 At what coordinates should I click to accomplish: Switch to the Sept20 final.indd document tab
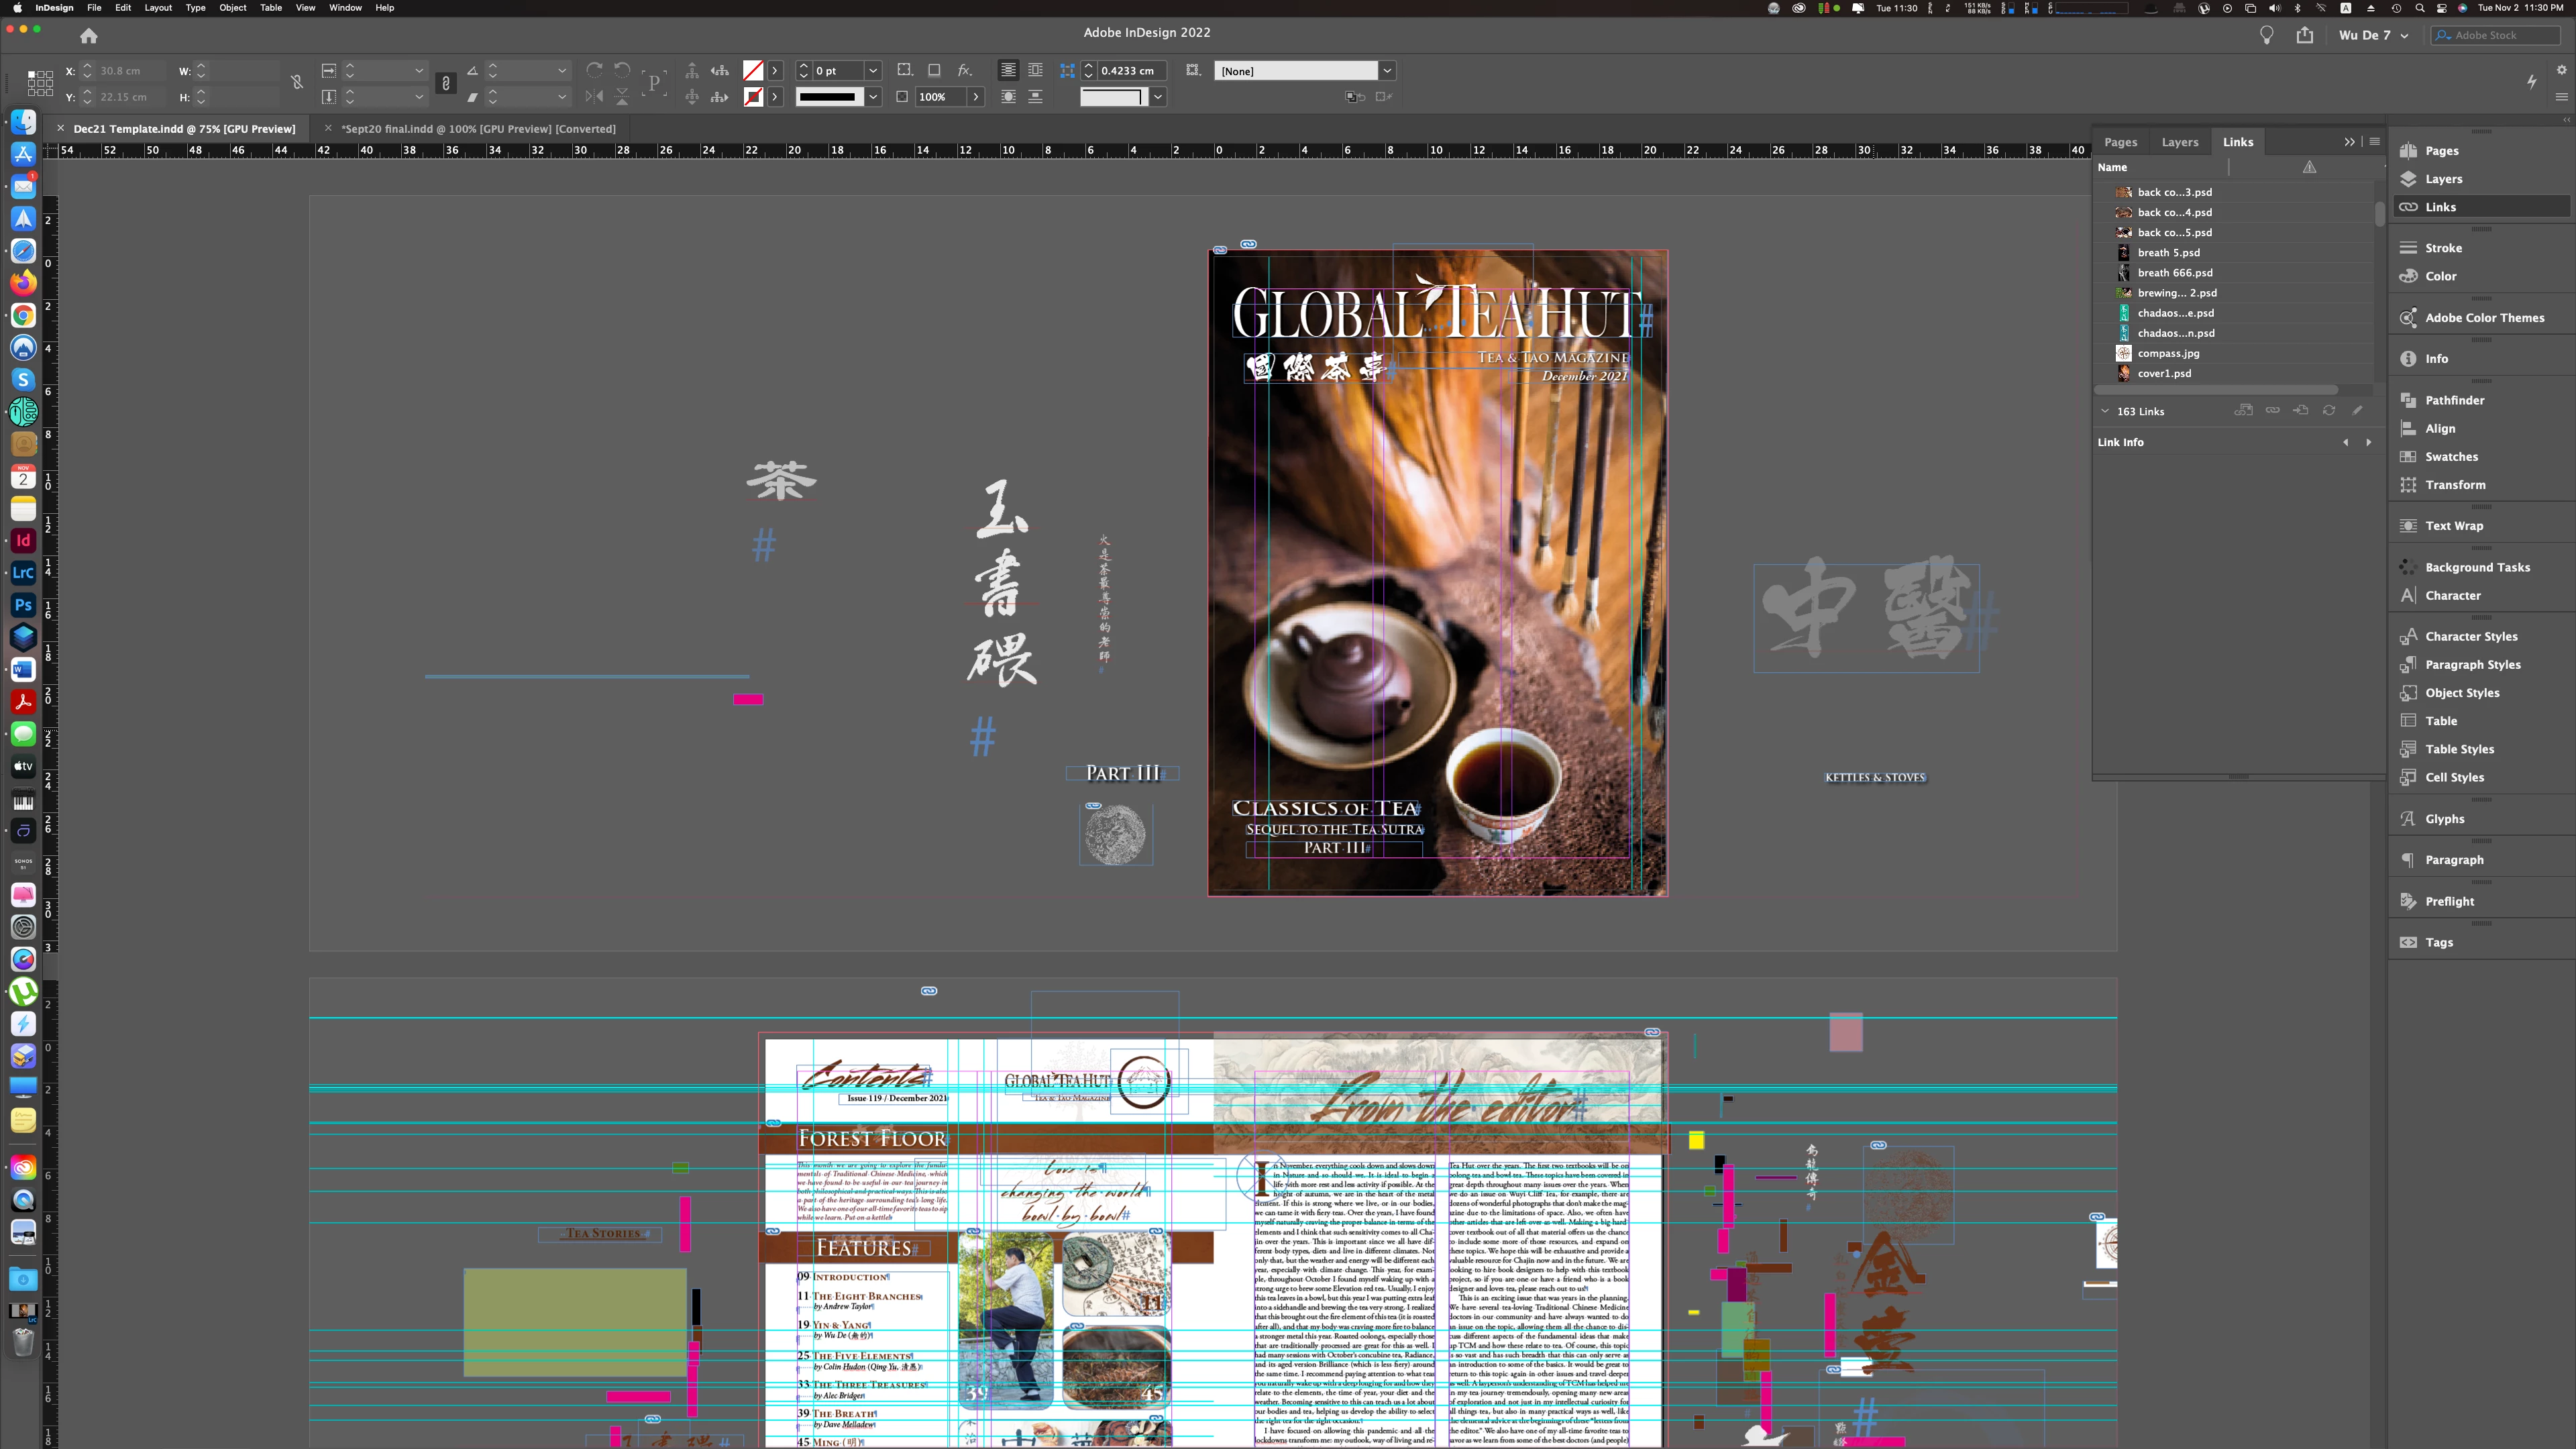478,129
